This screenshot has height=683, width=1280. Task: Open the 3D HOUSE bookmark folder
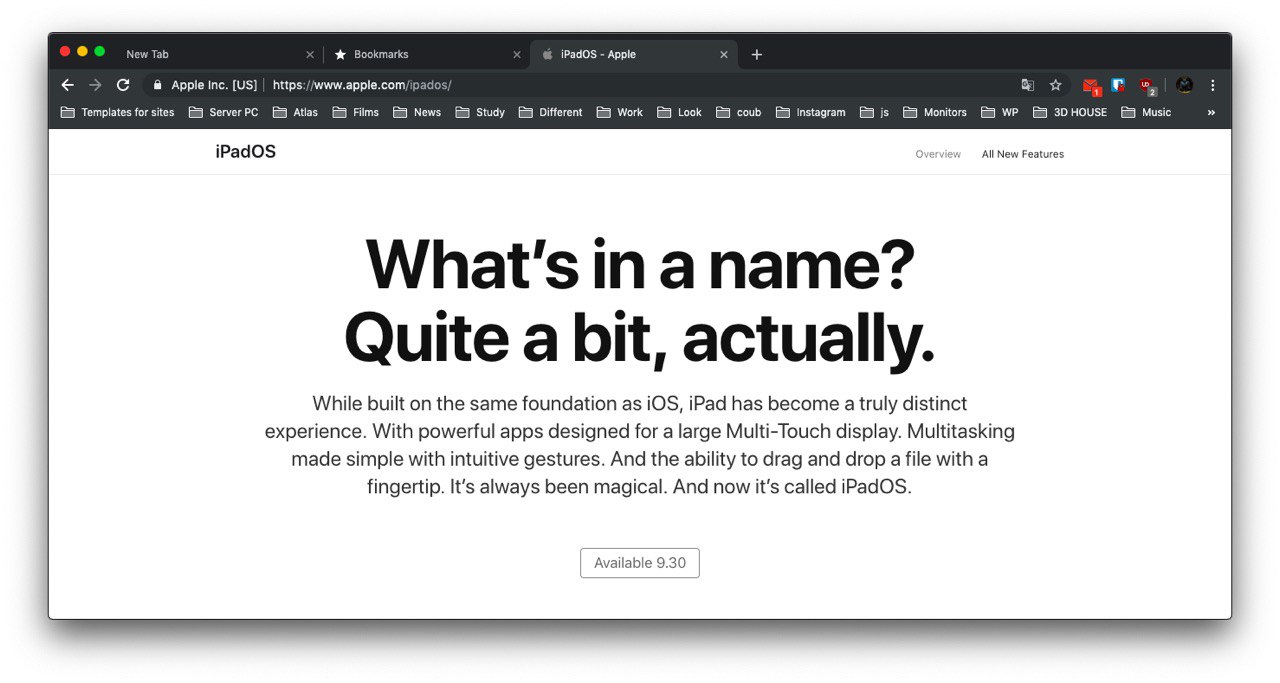[x=1070, y=112]
